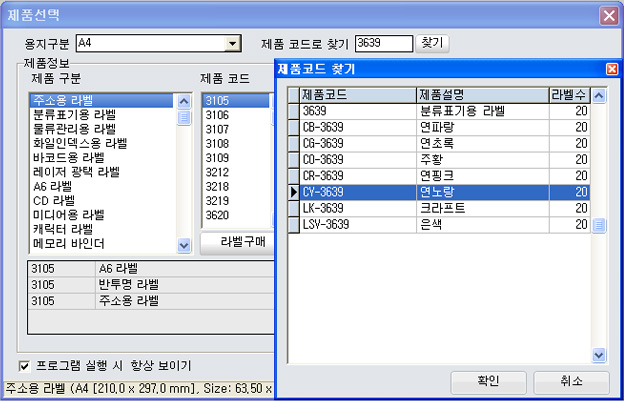Screen dimensions: 624x401
Task: Select 화일인덱스용 라벨 category
Action: tap(102, 143)
